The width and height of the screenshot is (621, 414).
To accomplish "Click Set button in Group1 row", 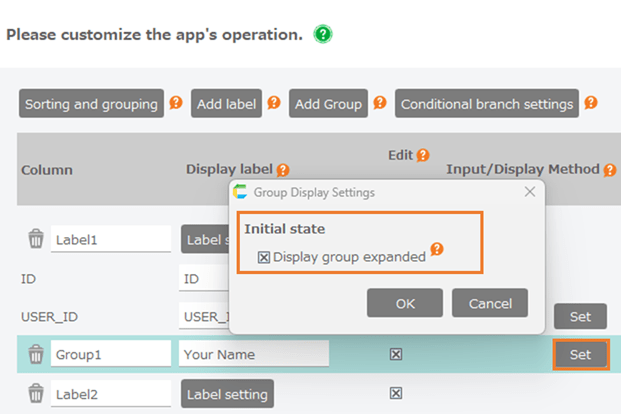I will pos(580,354).
